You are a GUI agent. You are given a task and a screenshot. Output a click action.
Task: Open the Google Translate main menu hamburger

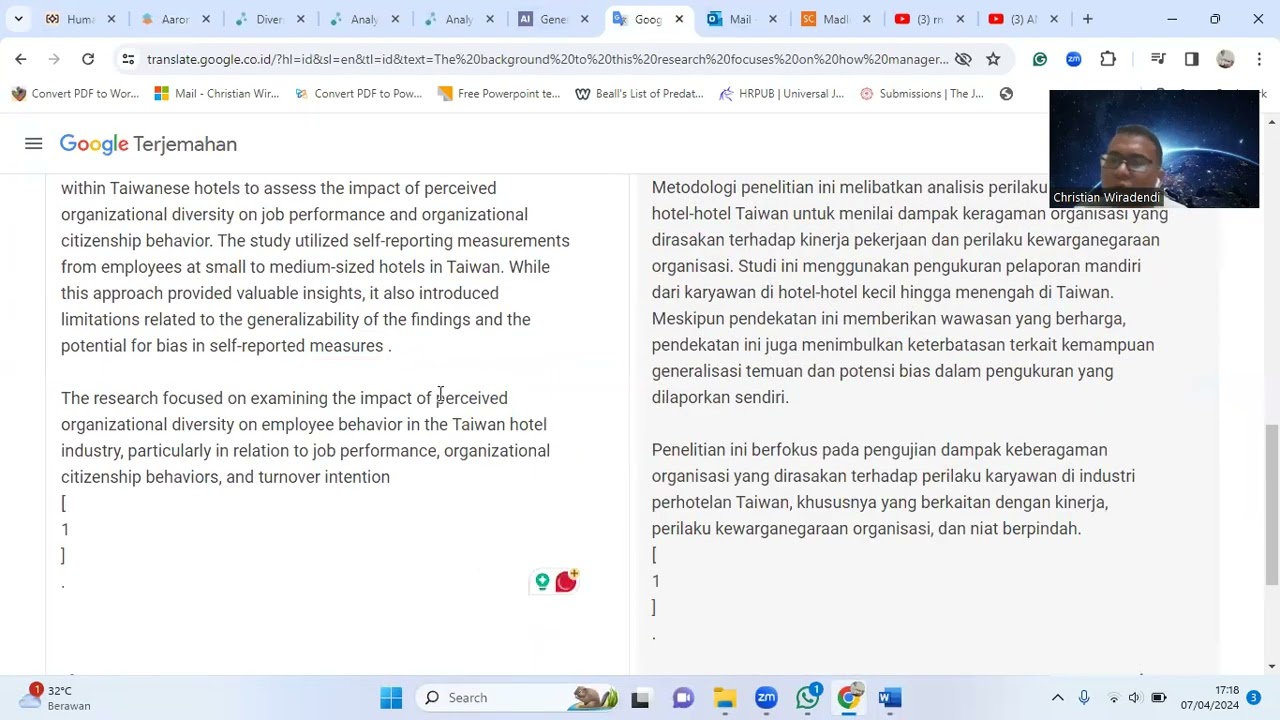[x=33, y=144]
